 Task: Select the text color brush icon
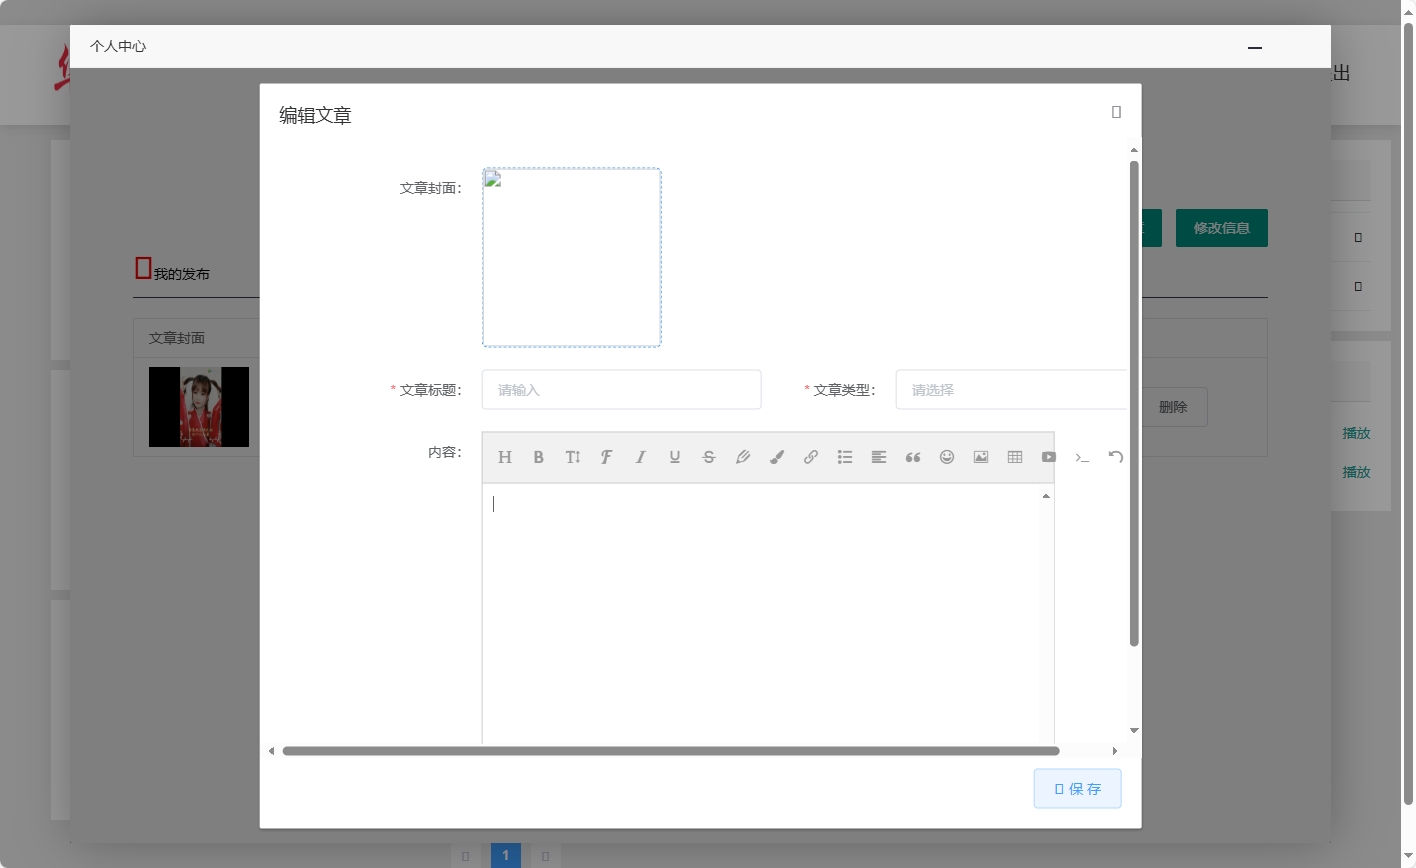[777, 457]
